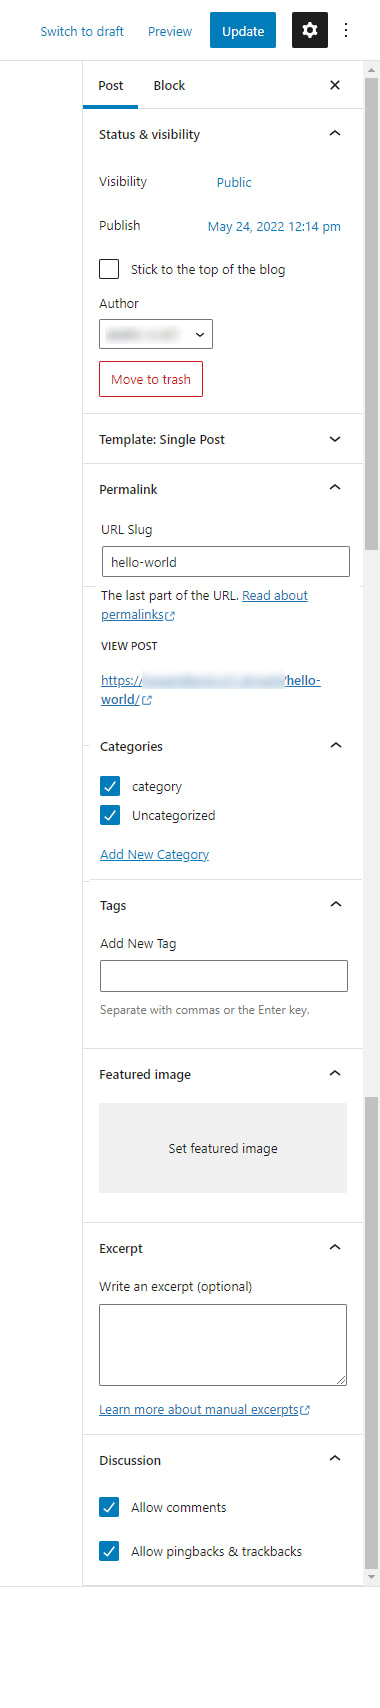
Task: Collapse the Tags section chevron
Action: [336, 905]
